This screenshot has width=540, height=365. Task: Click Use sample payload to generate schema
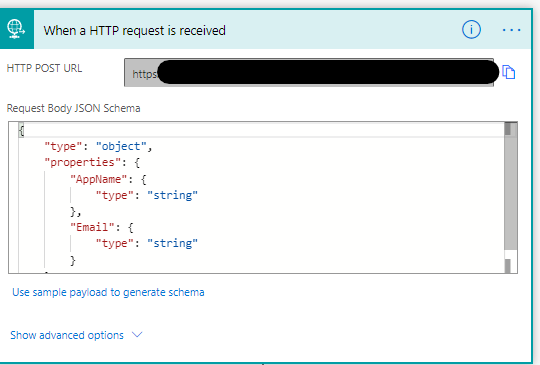point(108,292)
